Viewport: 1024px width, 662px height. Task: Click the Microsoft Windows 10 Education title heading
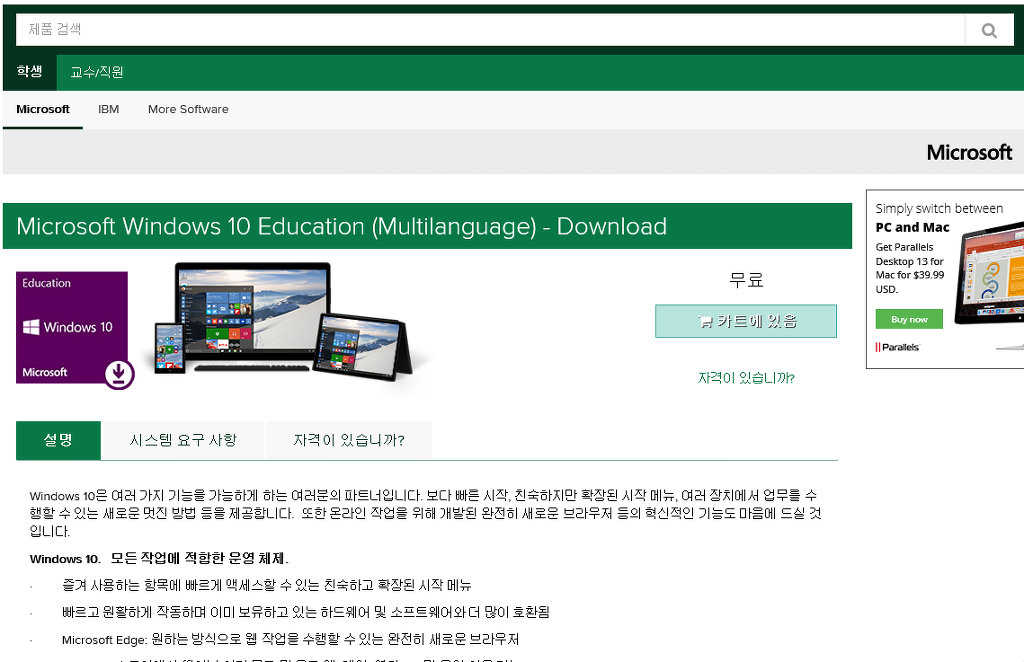(x=342, y=227)
